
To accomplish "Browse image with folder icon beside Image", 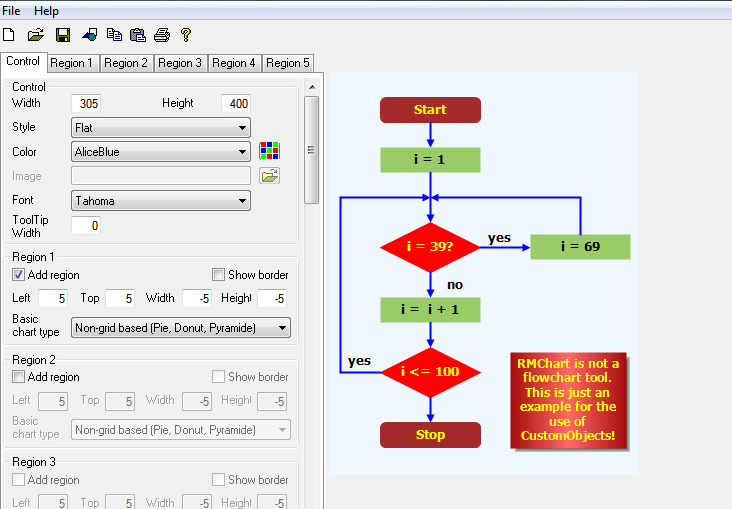I will (x=269, y=176).
